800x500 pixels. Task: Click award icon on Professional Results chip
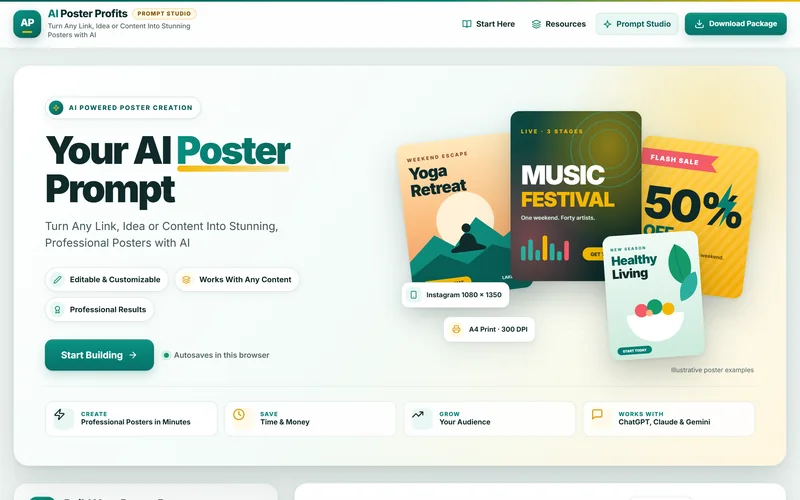tap(58, 310)
